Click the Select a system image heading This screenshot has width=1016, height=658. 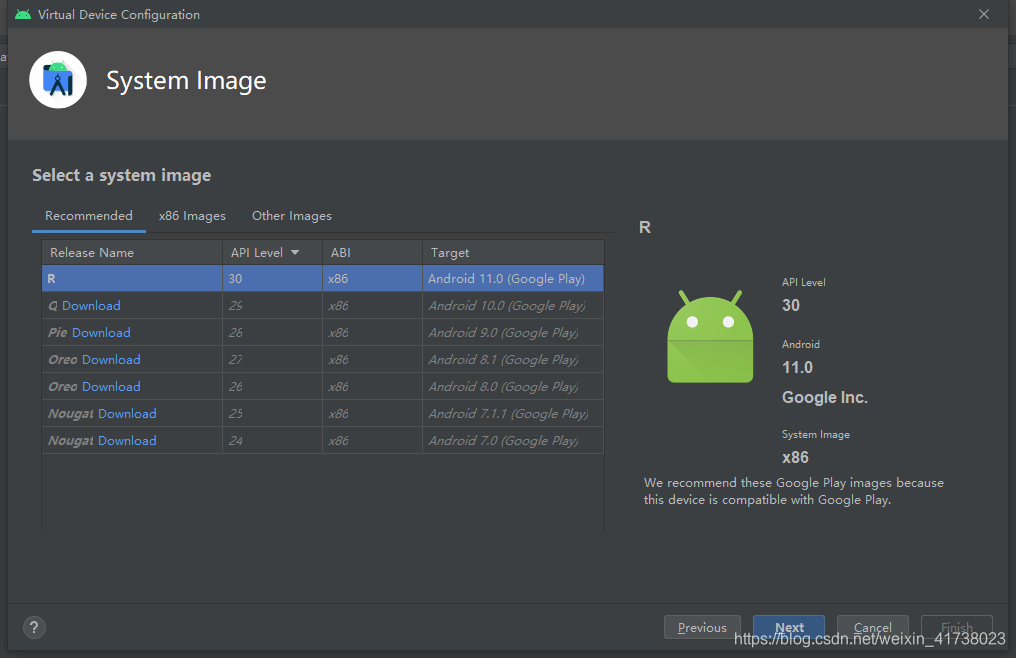pyautogui.click(x=122, y=176)
